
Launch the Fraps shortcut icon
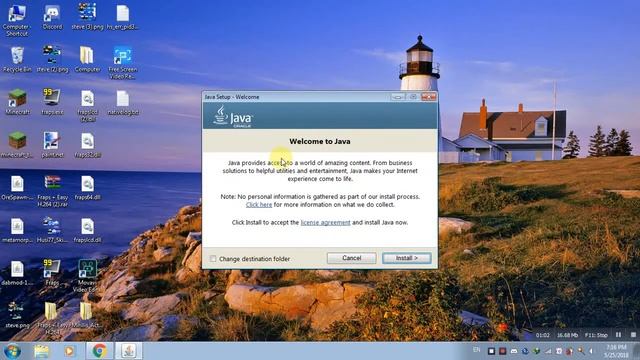click(51, 272)
